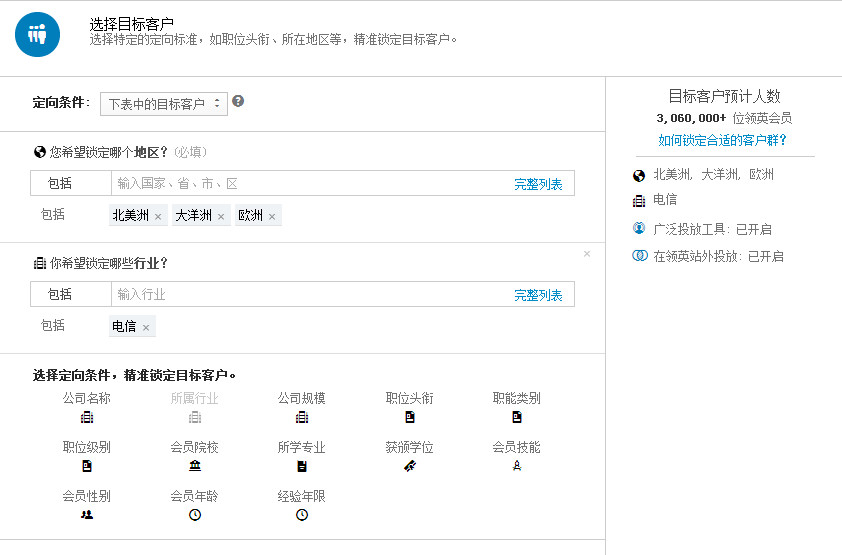Click the 获颁学位 graduation icon
This screenshot has width=842, height=555.
[x=410, y=466]
